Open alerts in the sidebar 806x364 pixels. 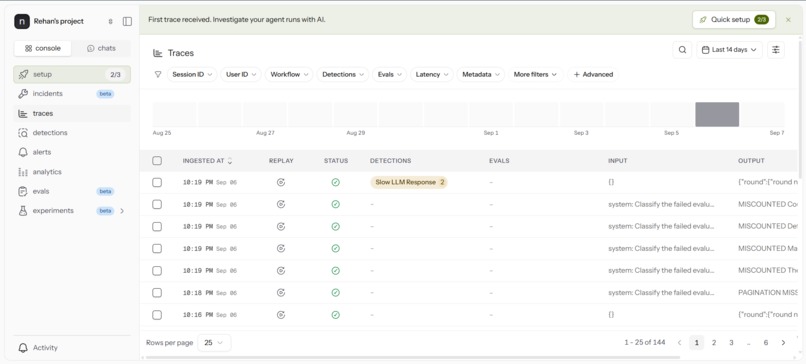72,152
